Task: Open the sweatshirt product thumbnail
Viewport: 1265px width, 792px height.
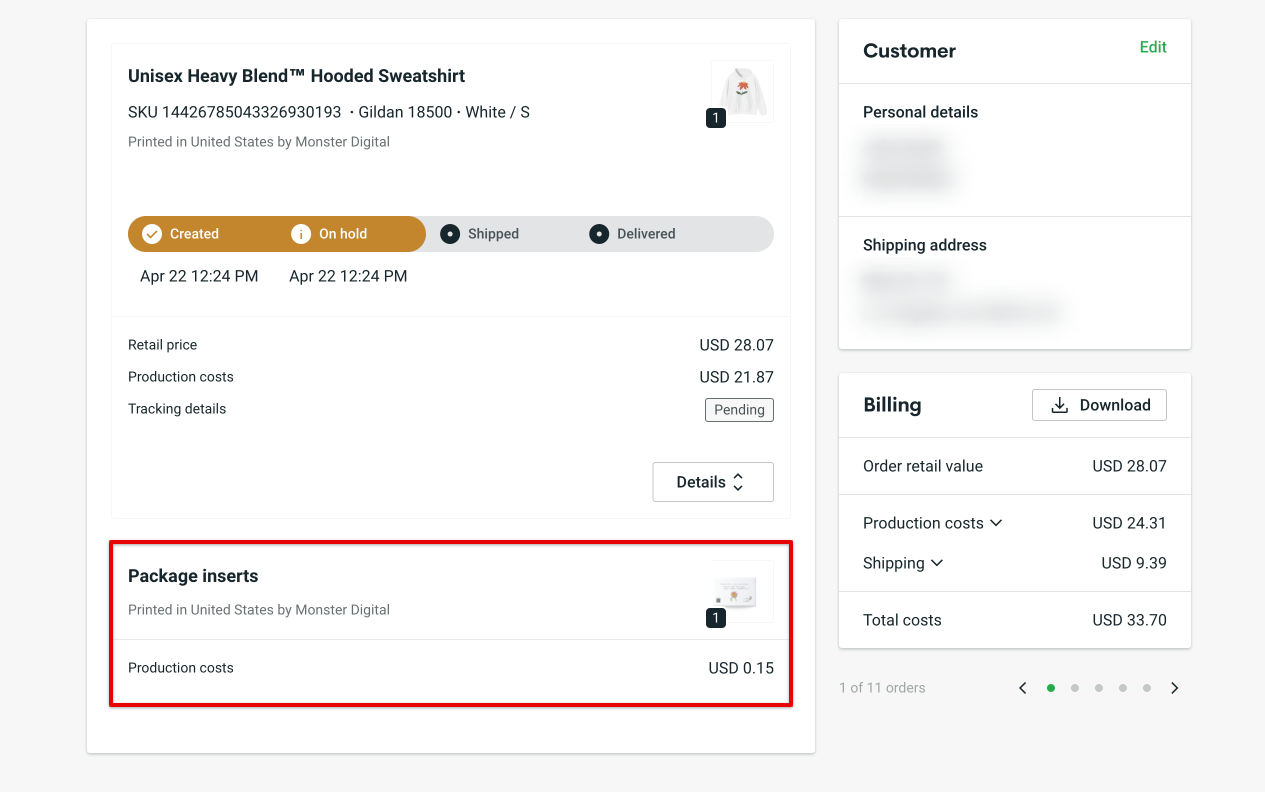Action: [742, 91]
